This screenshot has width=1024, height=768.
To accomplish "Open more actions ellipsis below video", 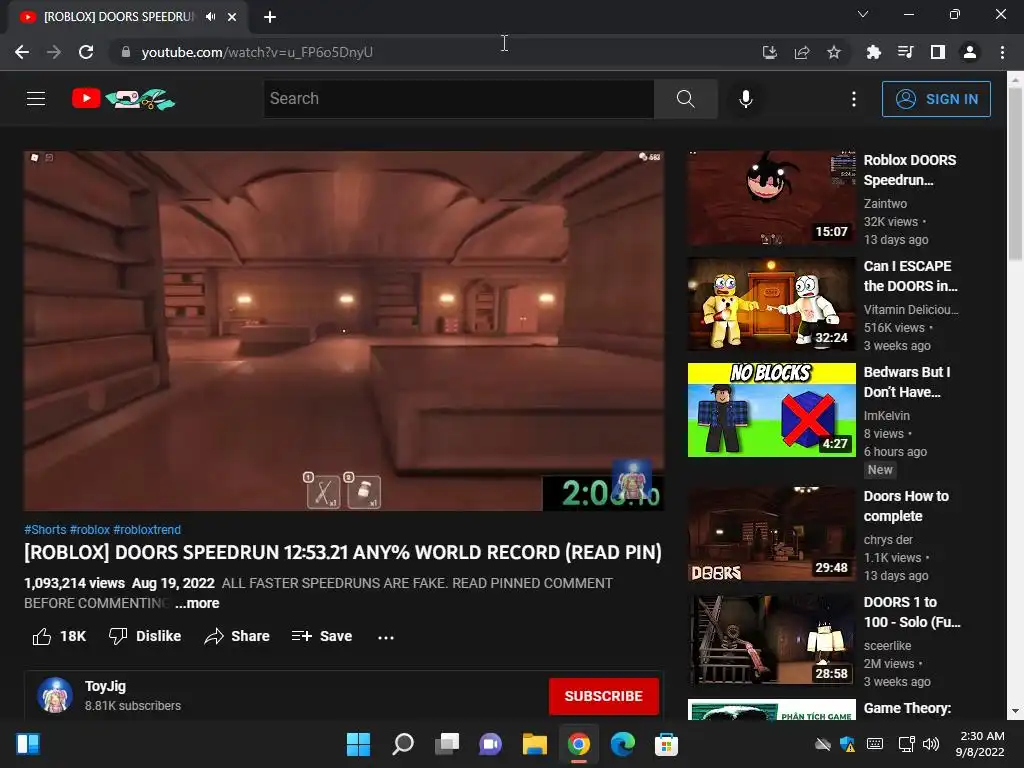I will tap(386, 637).
